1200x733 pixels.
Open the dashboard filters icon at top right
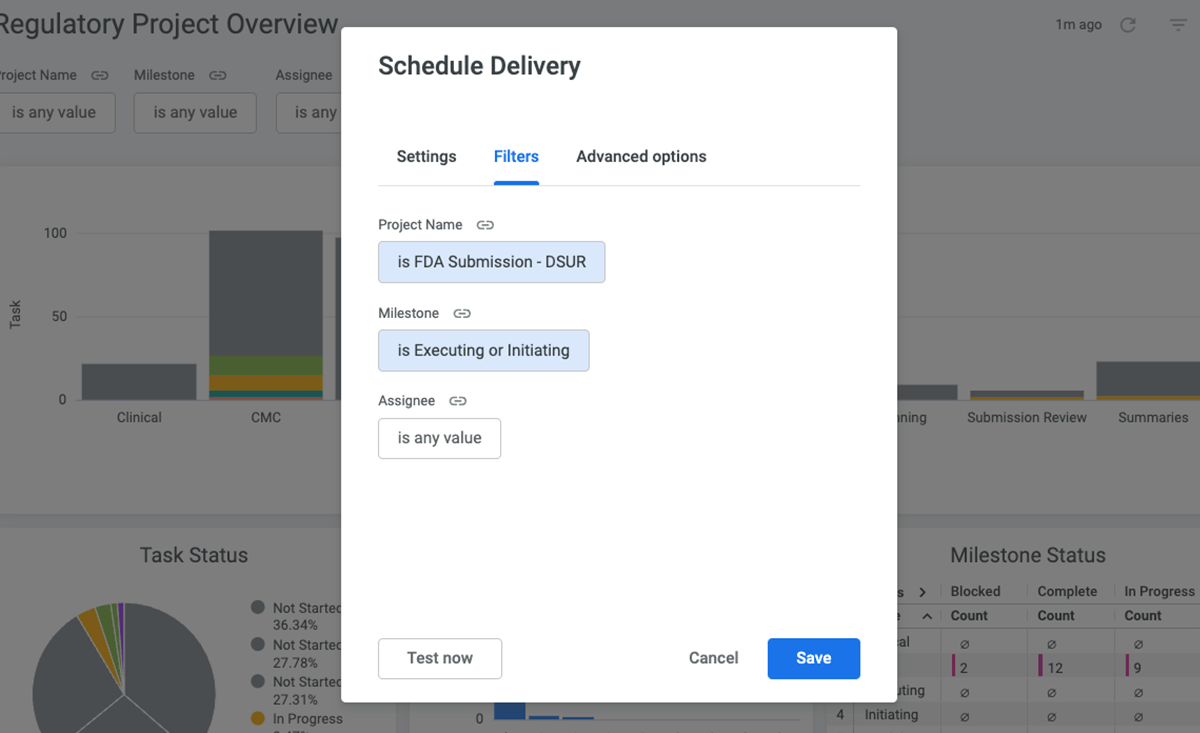1178,25
